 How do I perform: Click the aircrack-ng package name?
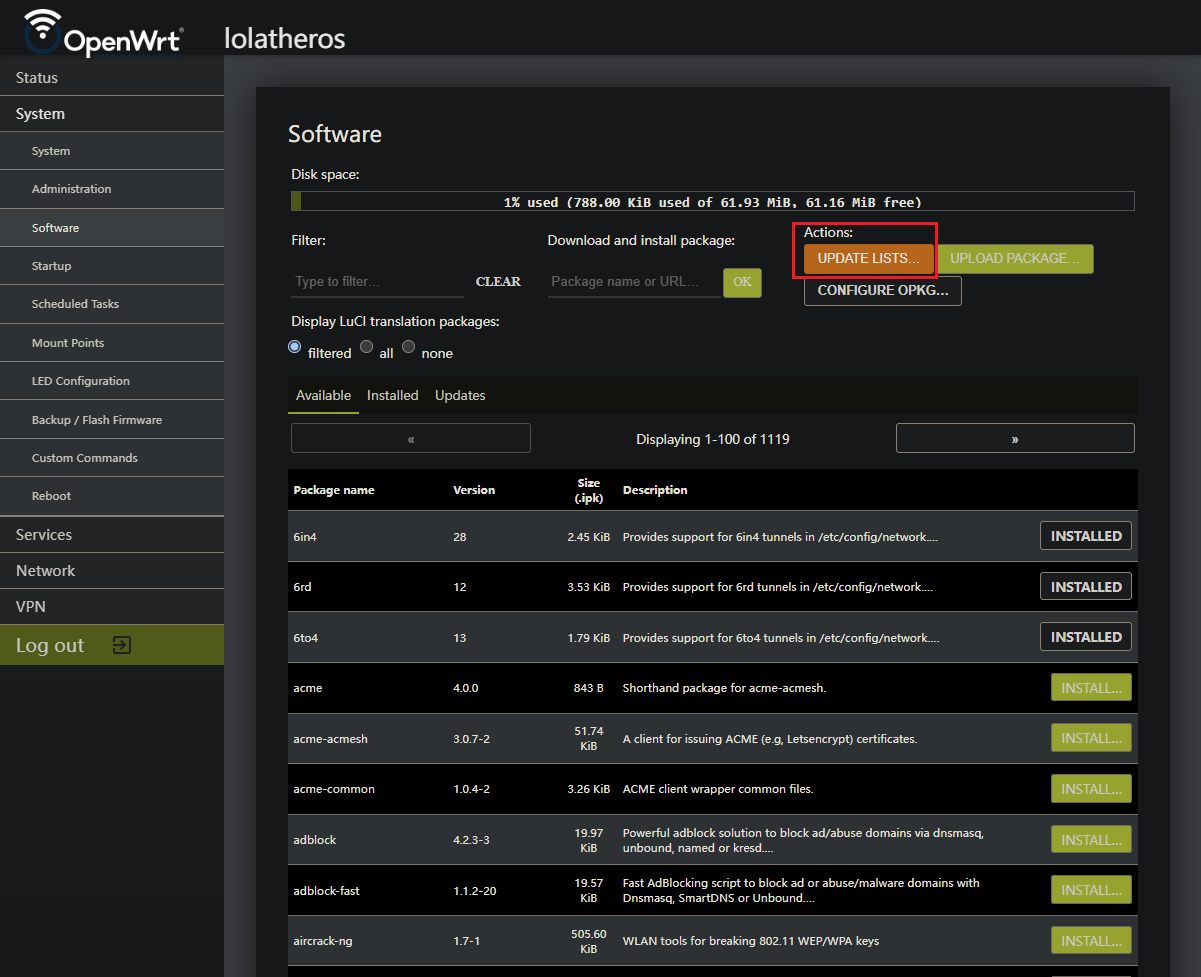322,941
